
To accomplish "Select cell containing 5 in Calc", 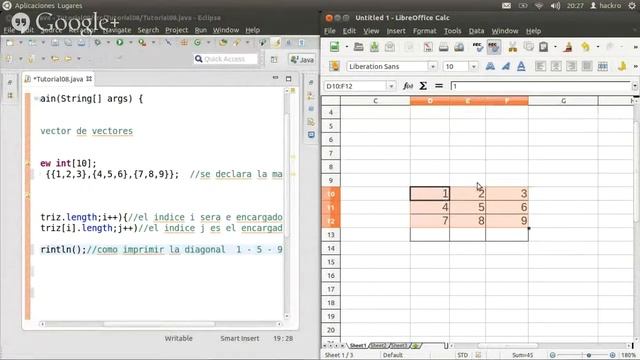I will pos(467,207).
